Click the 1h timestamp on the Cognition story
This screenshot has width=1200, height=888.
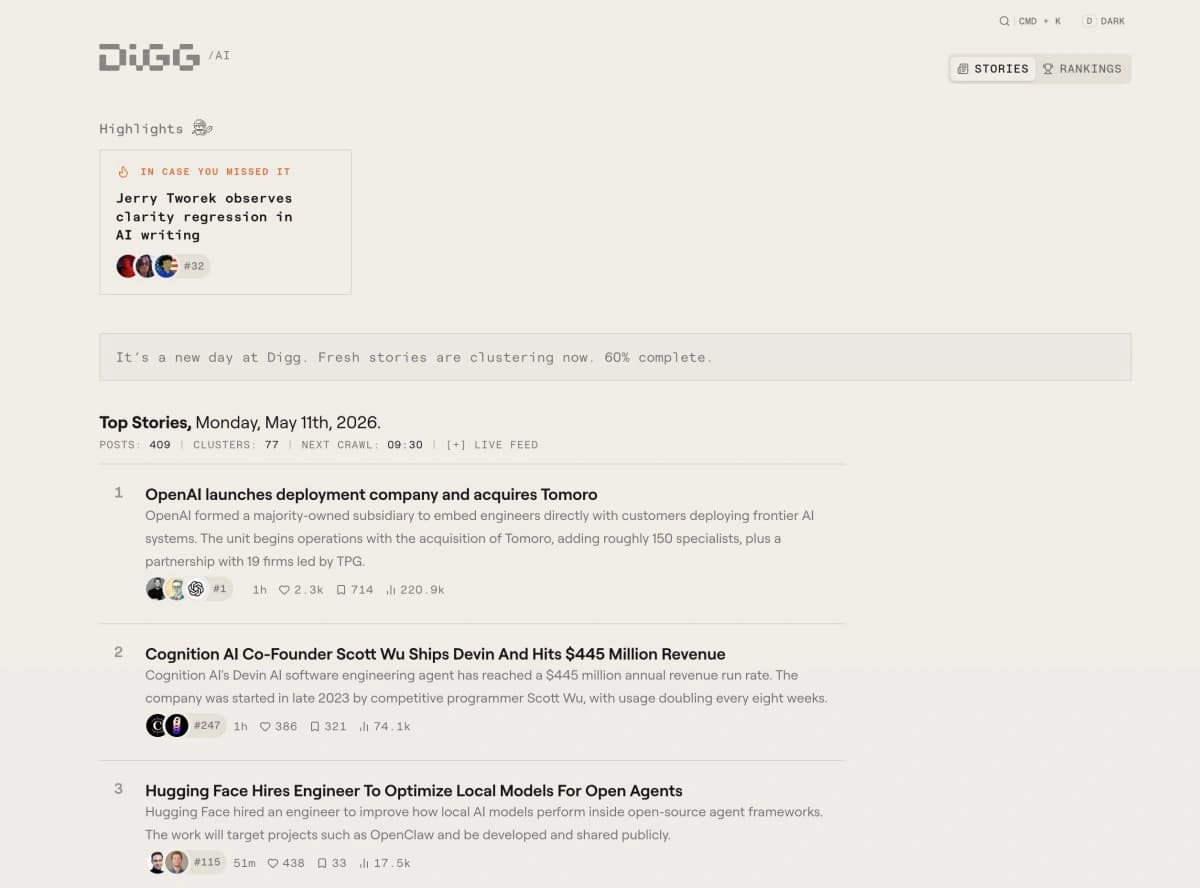(x=241, y=727)
